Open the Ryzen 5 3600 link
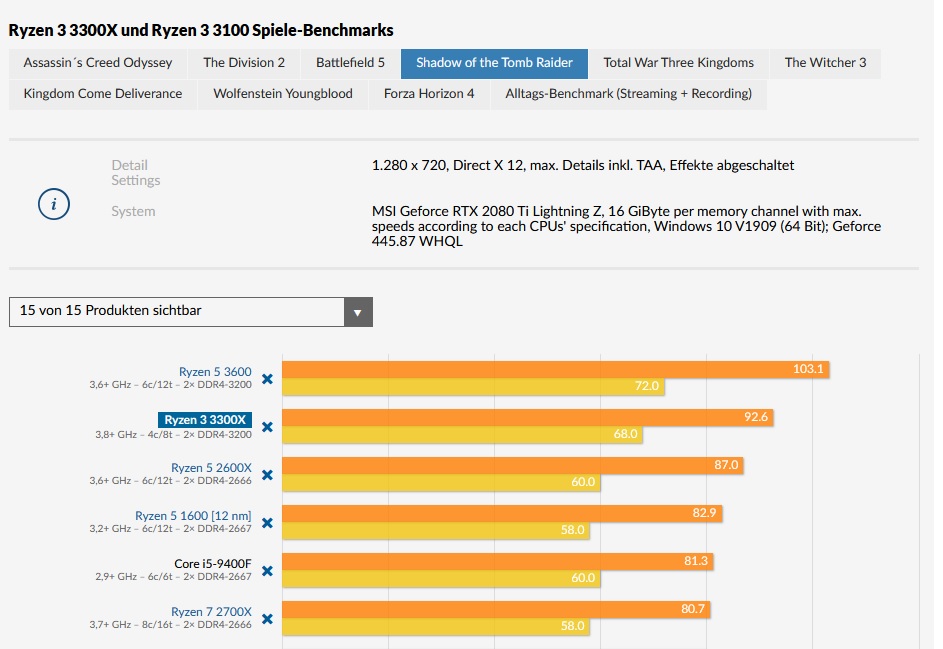The width and height of the screenshot is (943, 649). point(215,372)
